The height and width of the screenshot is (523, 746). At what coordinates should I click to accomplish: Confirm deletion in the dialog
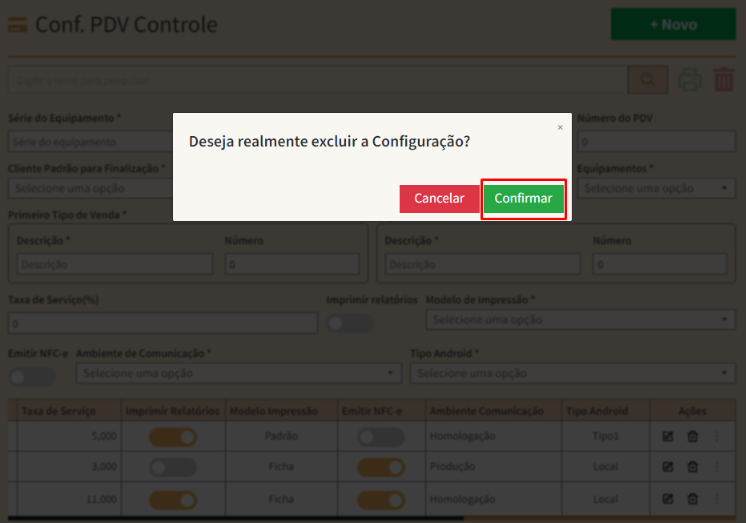pos(523,198)
